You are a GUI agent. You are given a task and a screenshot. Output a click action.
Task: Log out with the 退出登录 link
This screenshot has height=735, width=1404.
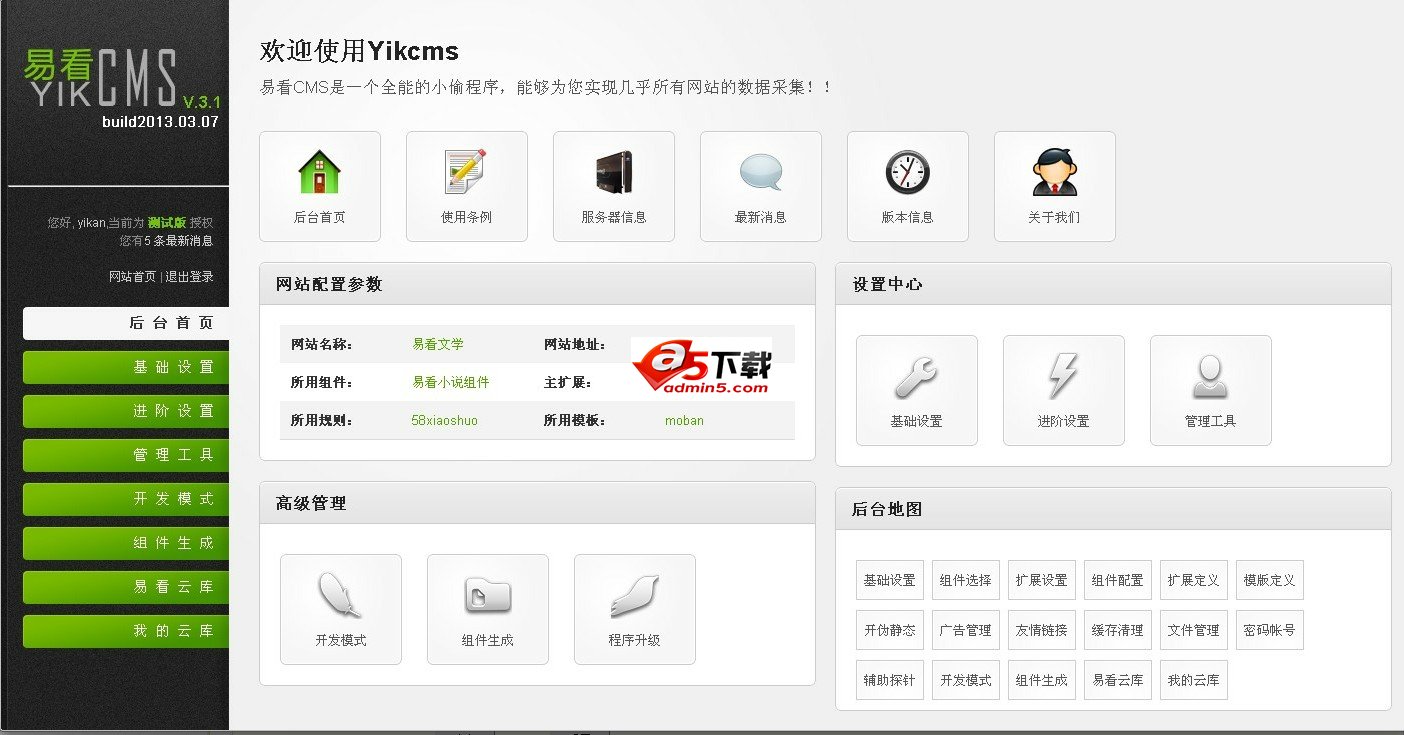[190, 277]
